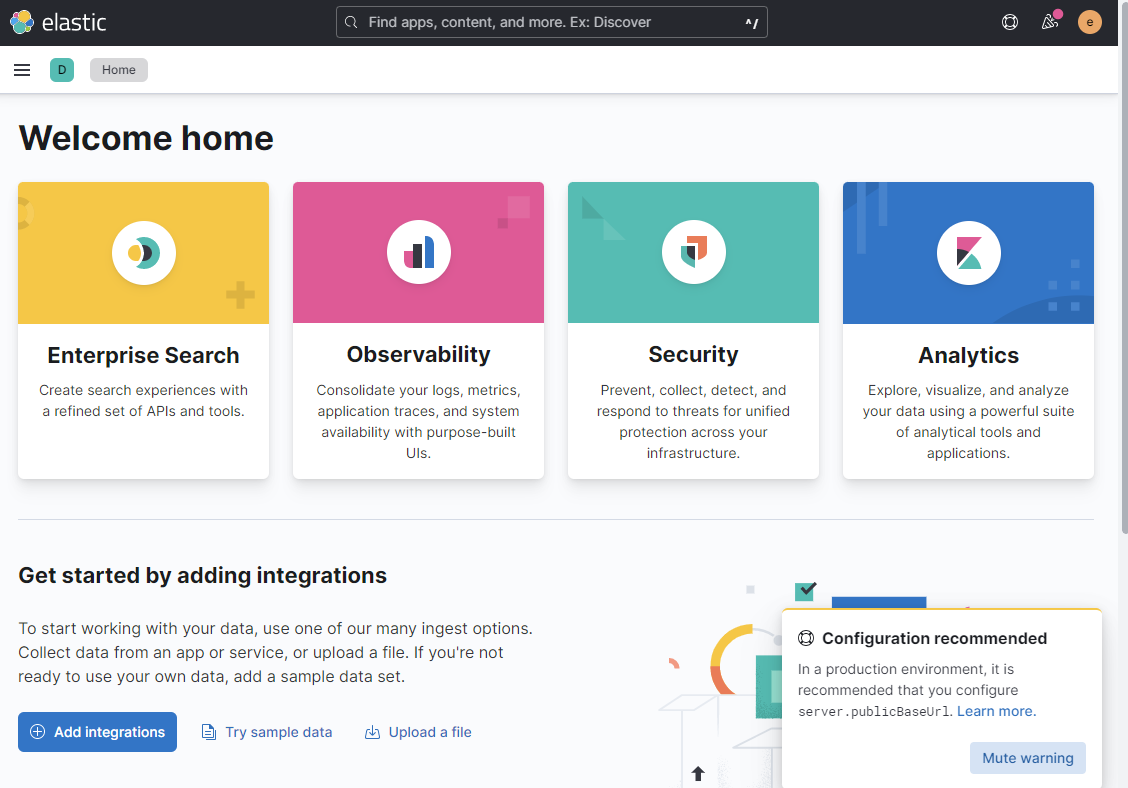The width and height of the screenshot is (1128, 788).
Task: Open the Security card title
Action: pyautogui.click(x=693, y=354)
